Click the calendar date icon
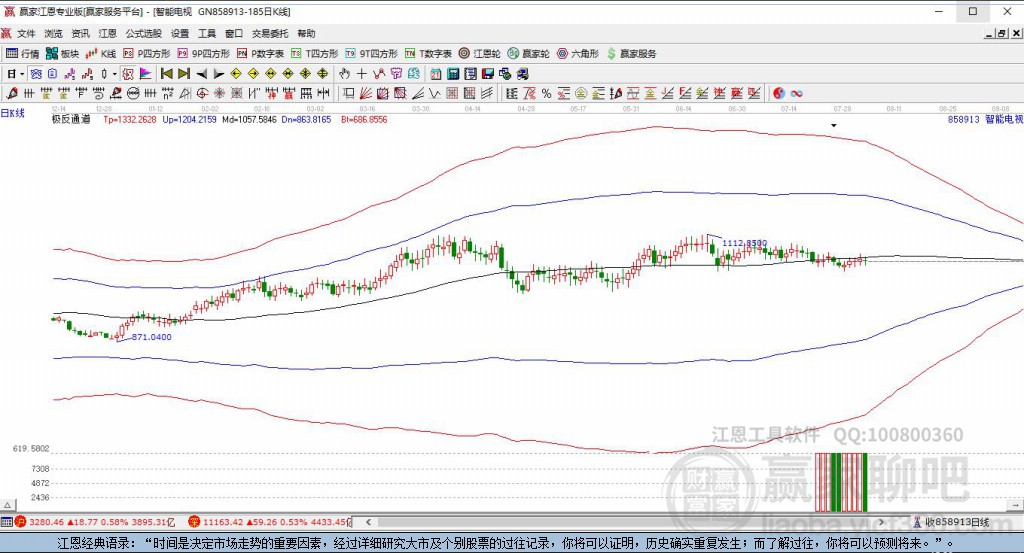The width and height of the screenshot is (1024, 553). 435,74
